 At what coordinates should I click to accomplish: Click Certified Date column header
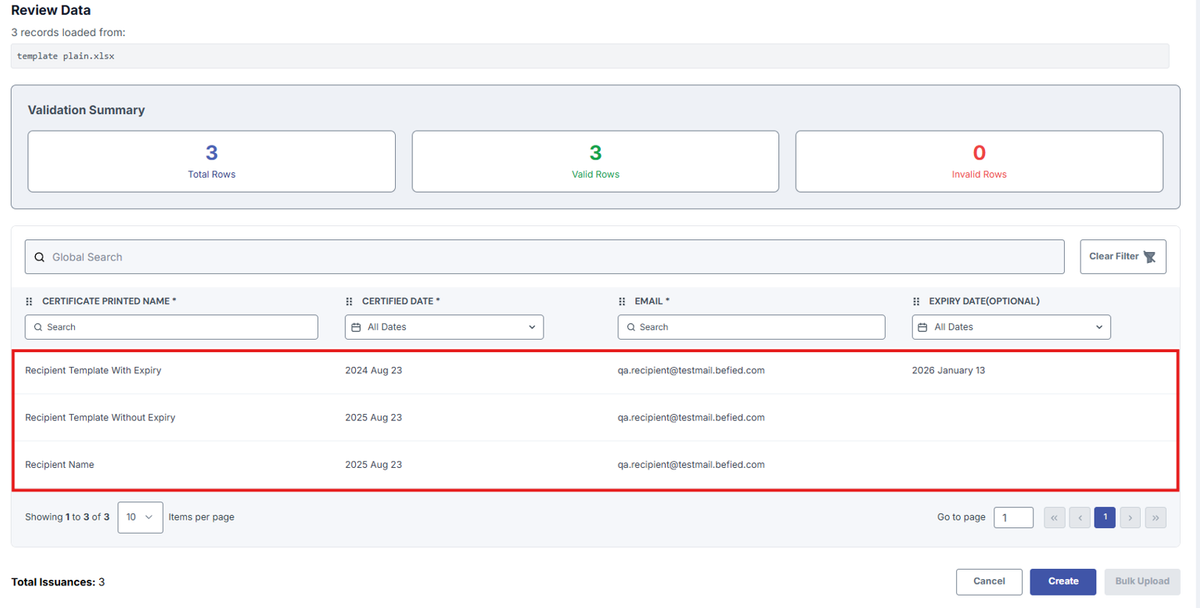pos(401,301)
